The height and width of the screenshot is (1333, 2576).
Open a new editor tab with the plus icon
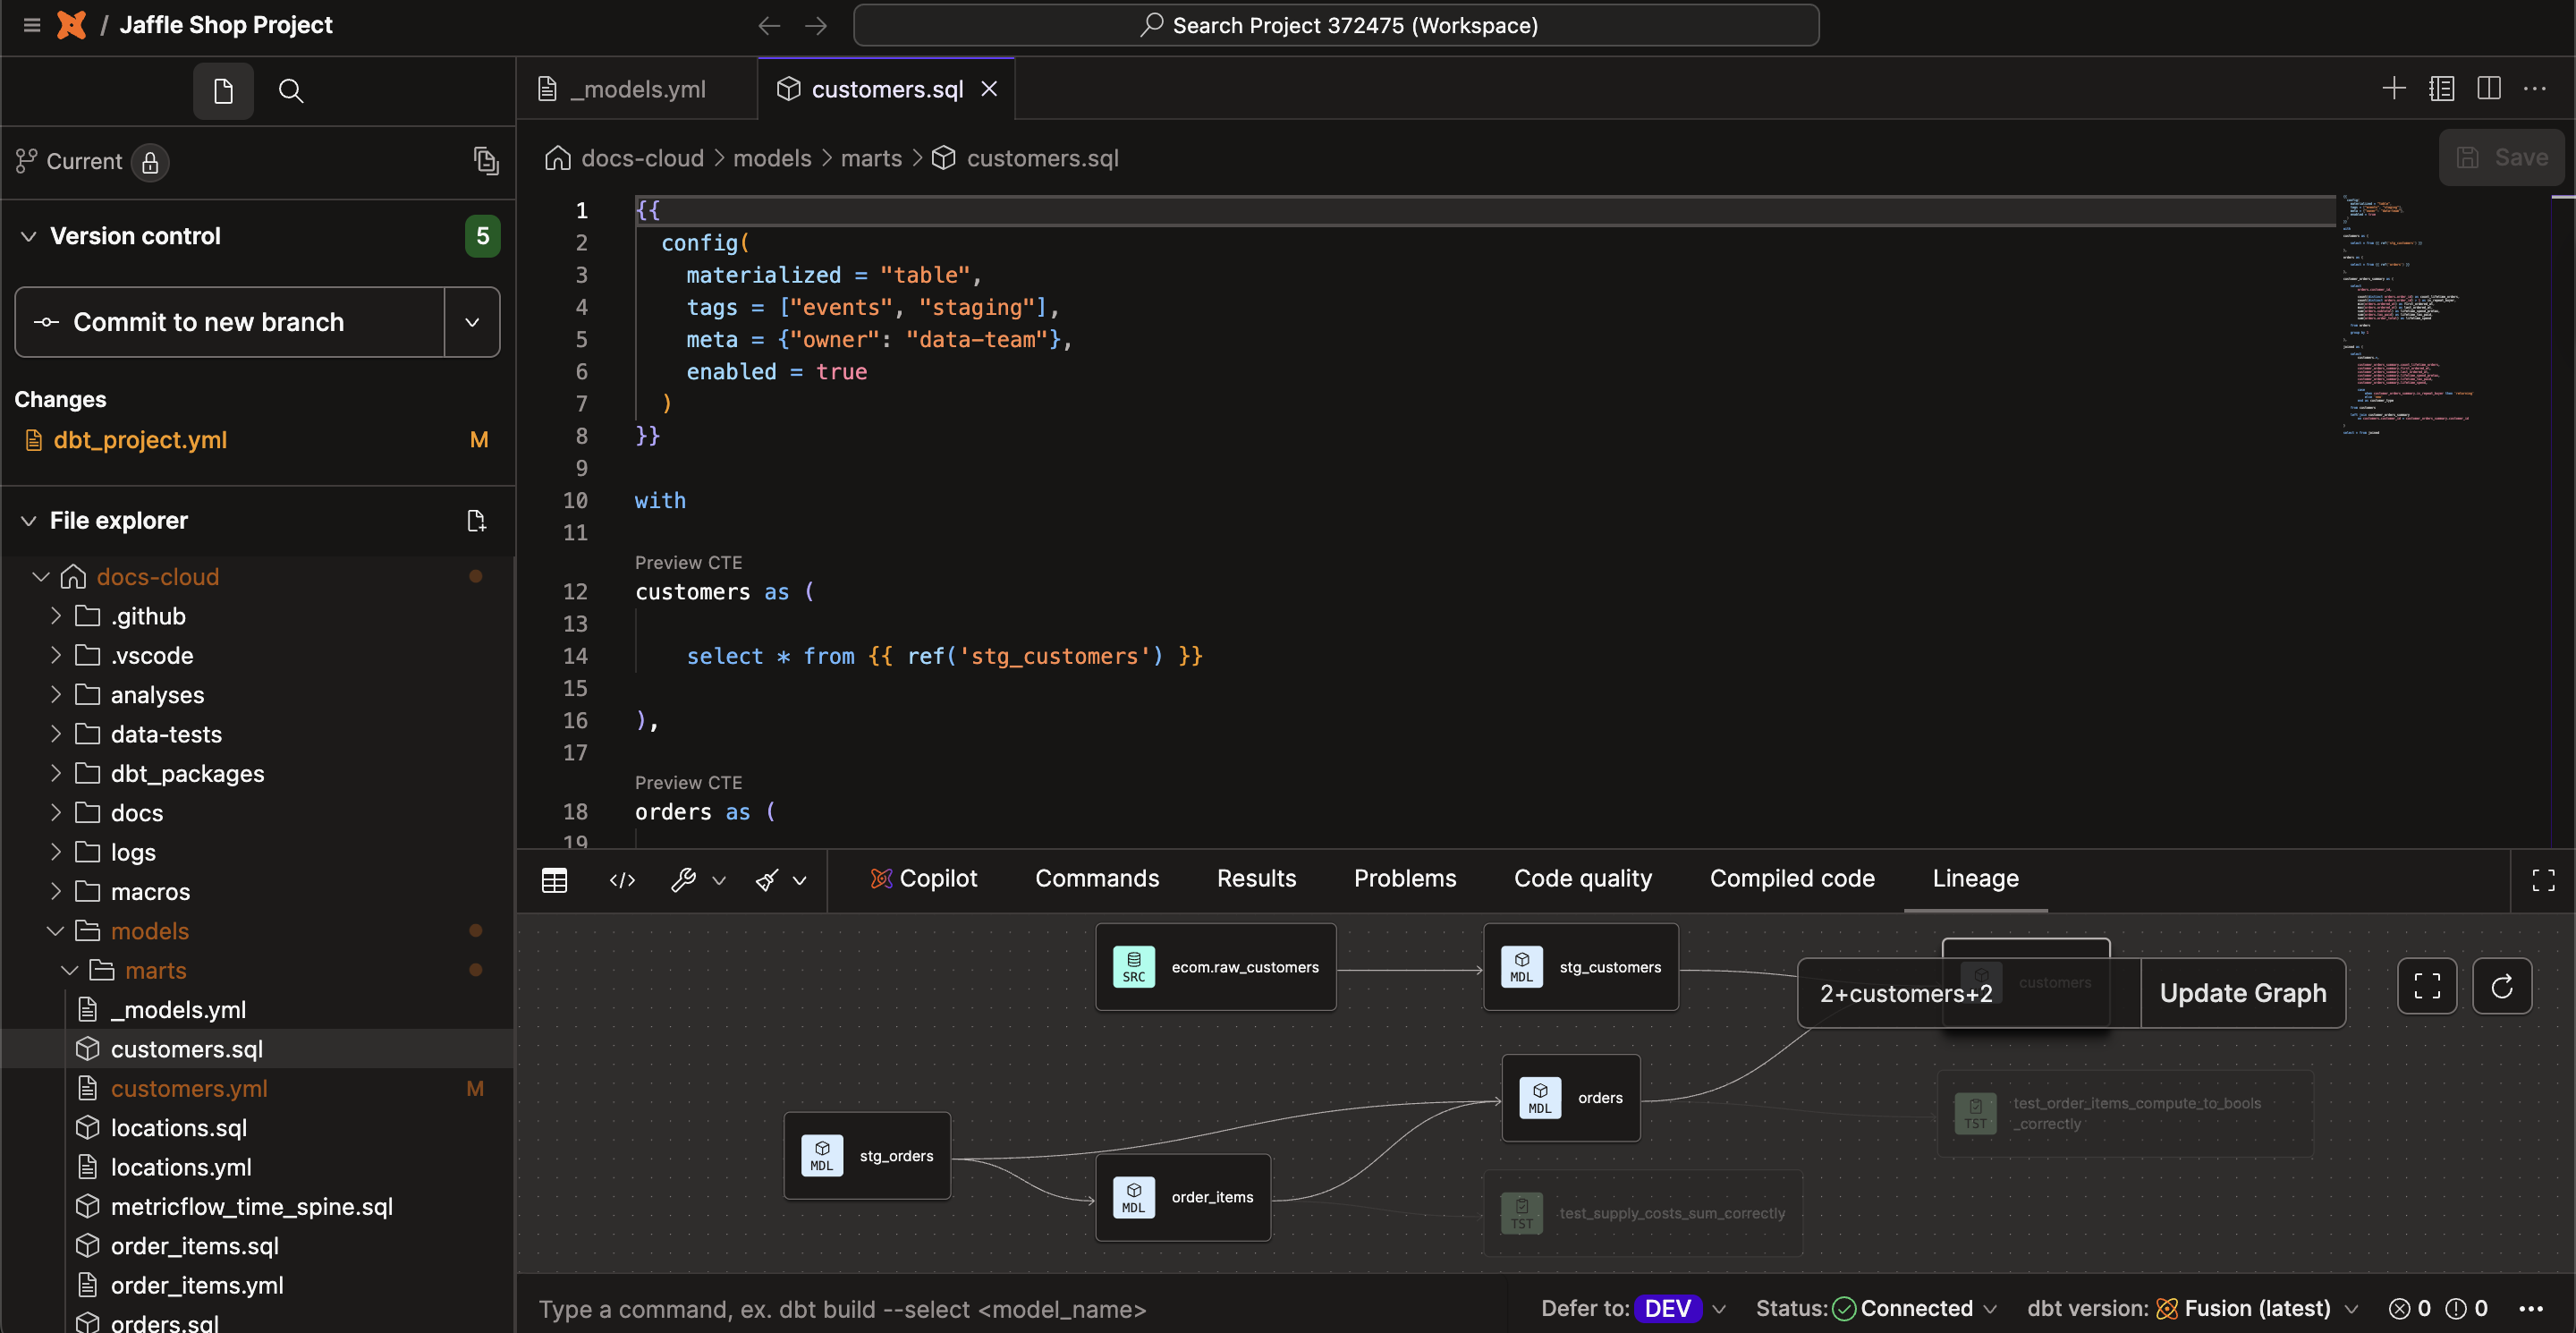[2394, 88]
